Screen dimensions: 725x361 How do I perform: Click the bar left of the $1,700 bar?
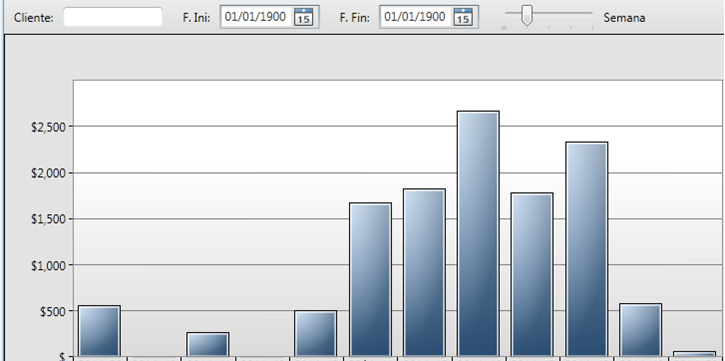point(316,333)
